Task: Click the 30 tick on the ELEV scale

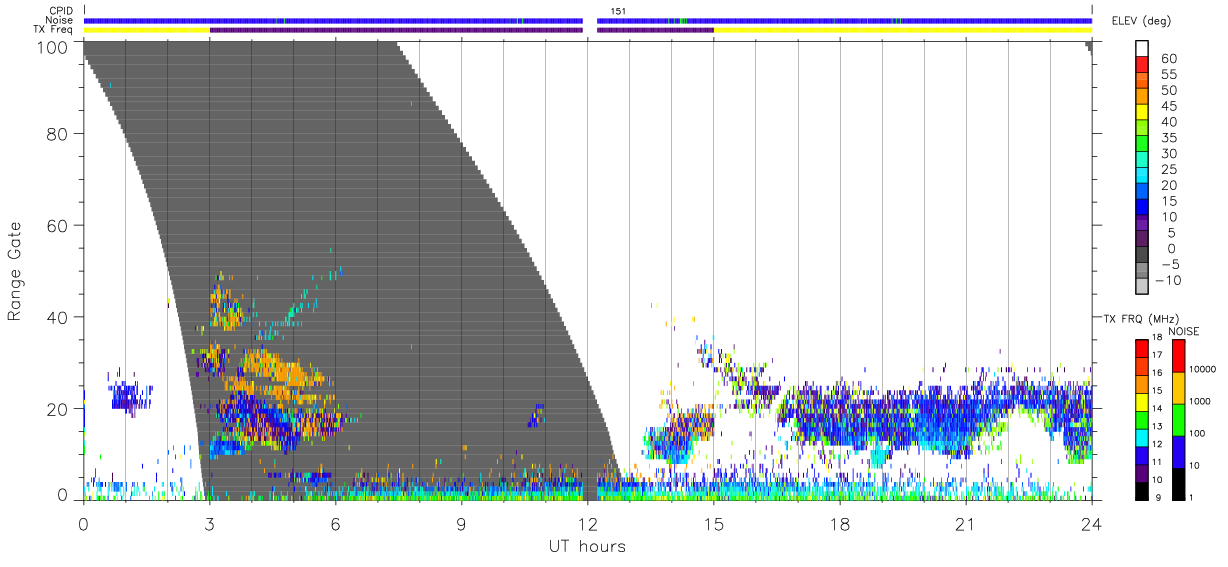Action: (1167, 153)
